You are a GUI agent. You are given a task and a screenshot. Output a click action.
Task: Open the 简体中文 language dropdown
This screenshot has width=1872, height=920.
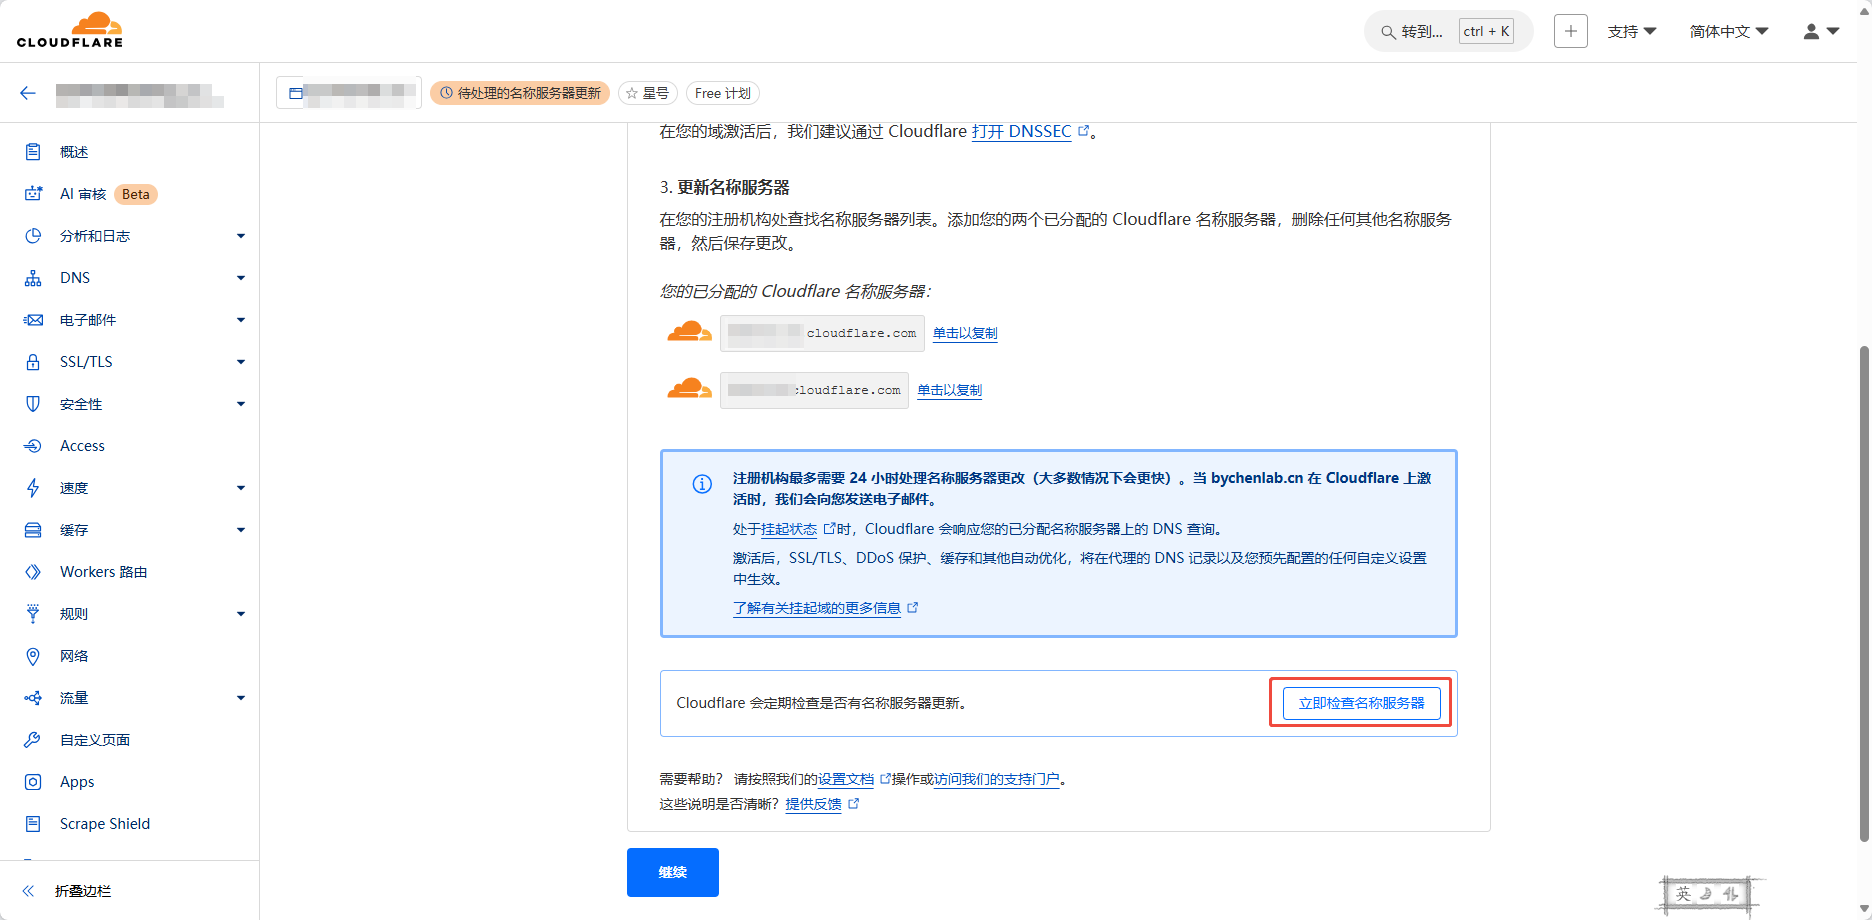tap(1729, 32)
